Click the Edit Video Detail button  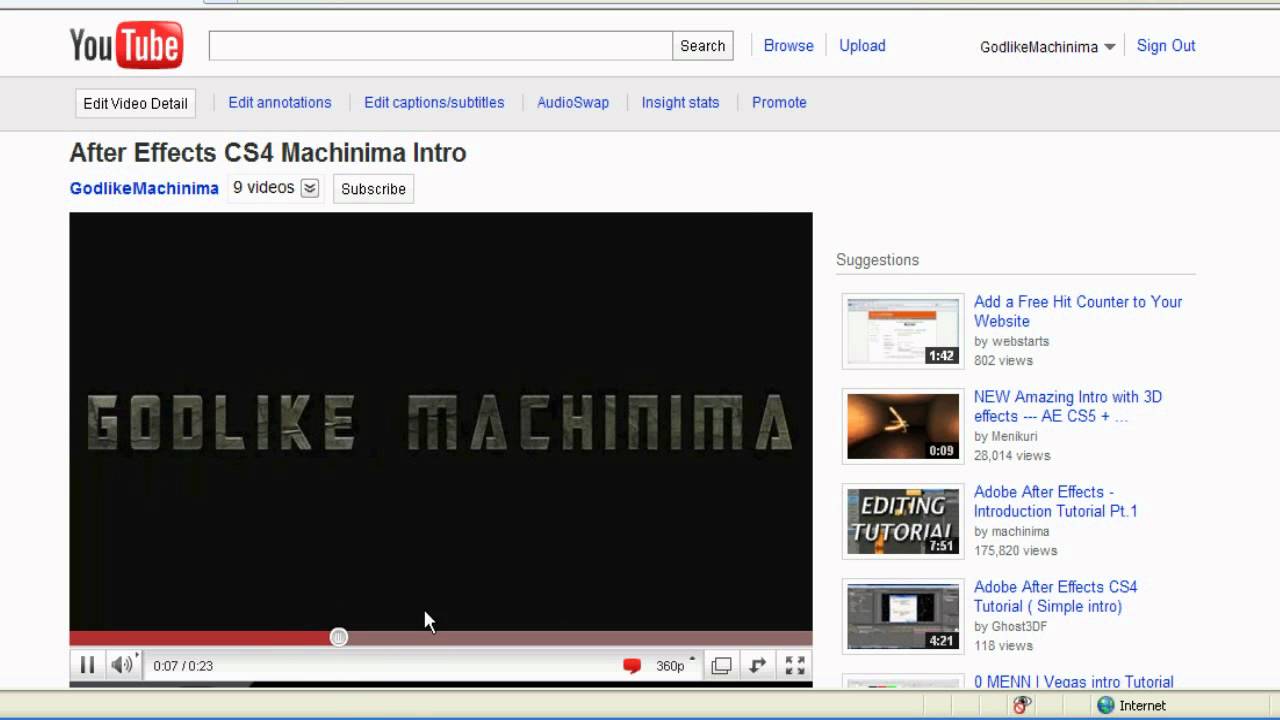tap(135, 103)
